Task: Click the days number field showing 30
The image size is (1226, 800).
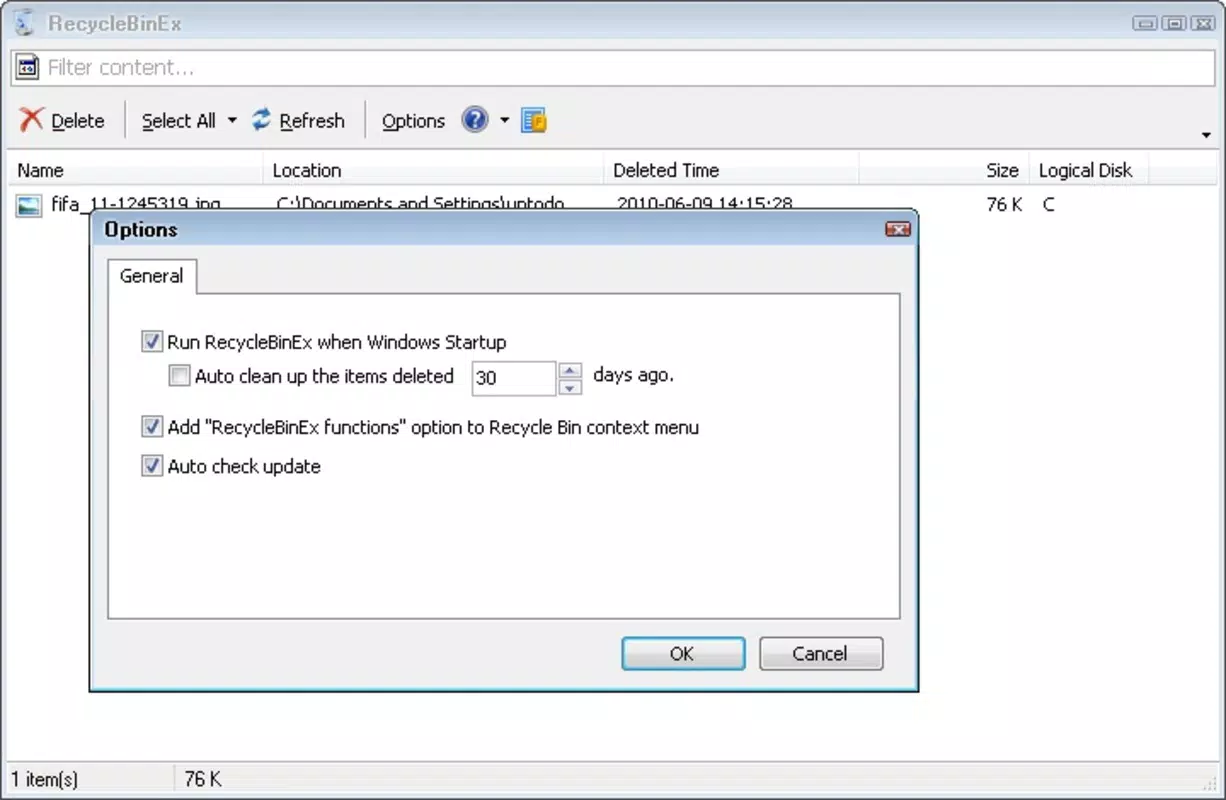Action: 514,378
